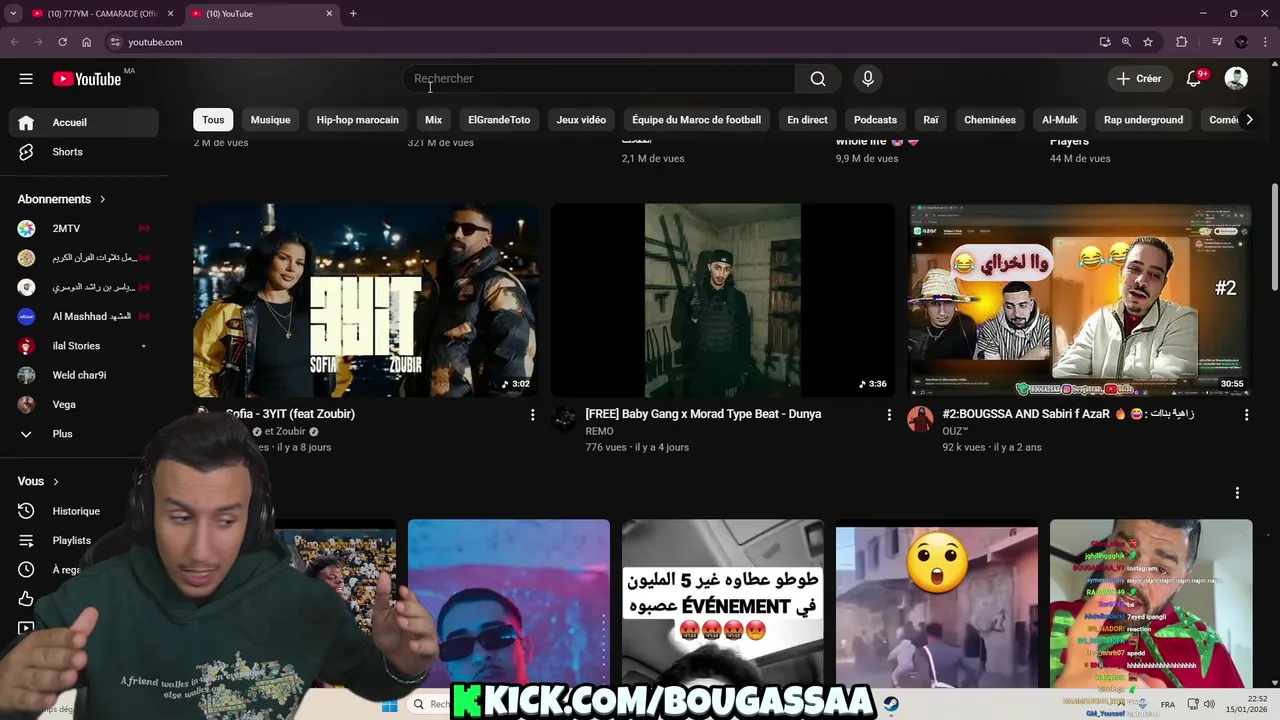Open options menu for Sofia 3YIT video
Viewport: 1280px width, 720px height.
(x=532, y=415)
